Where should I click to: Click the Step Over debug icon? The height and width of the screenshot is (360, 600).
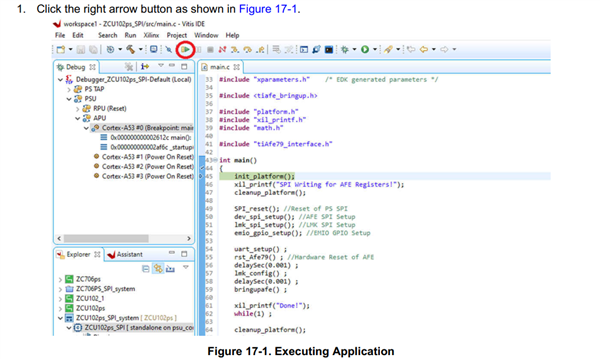[247, 49]
